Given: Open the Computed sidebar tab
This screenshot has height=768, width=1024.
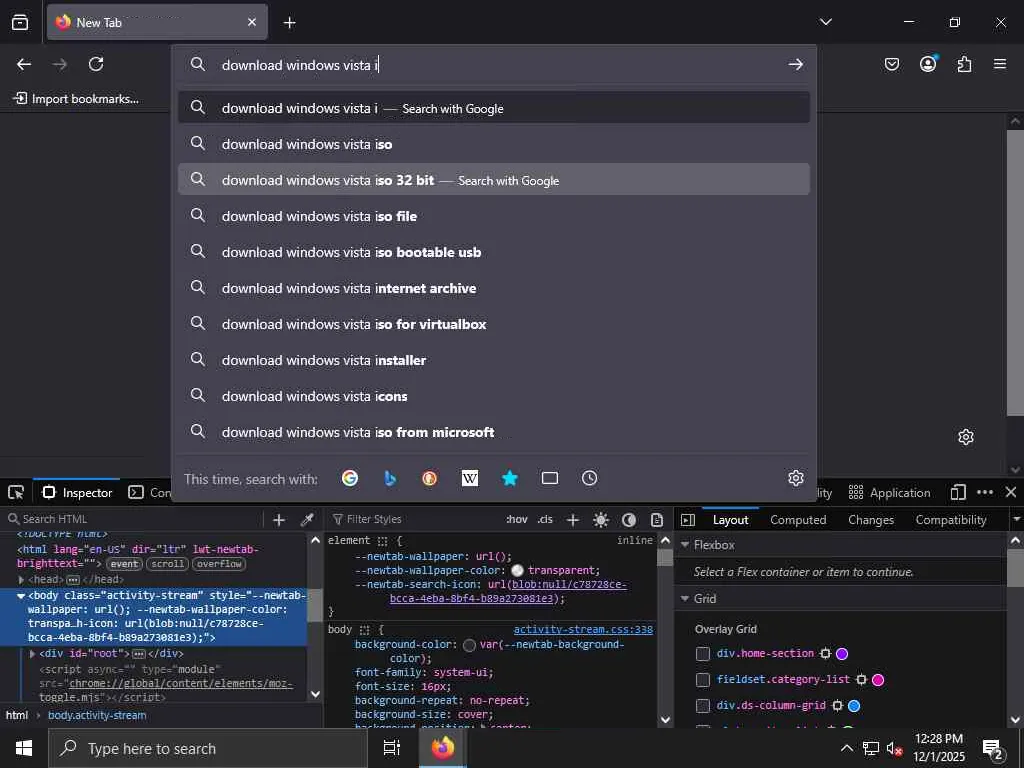Looking at the screenshot, I should click(798, 520).
